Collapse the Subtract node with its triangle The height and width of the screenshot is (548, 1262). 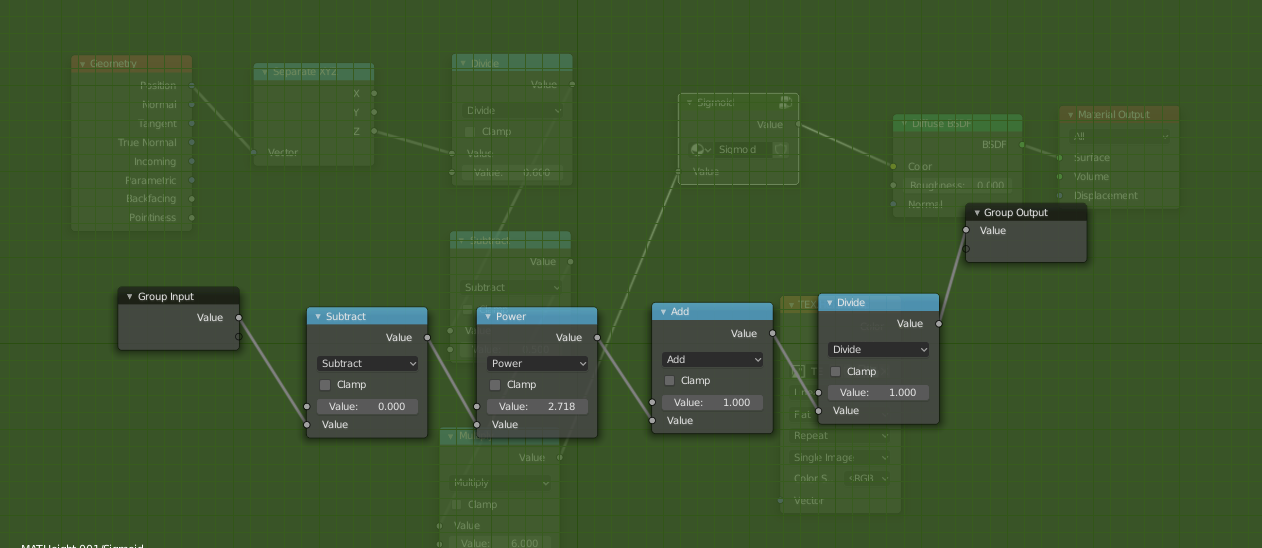coord(317,317)
